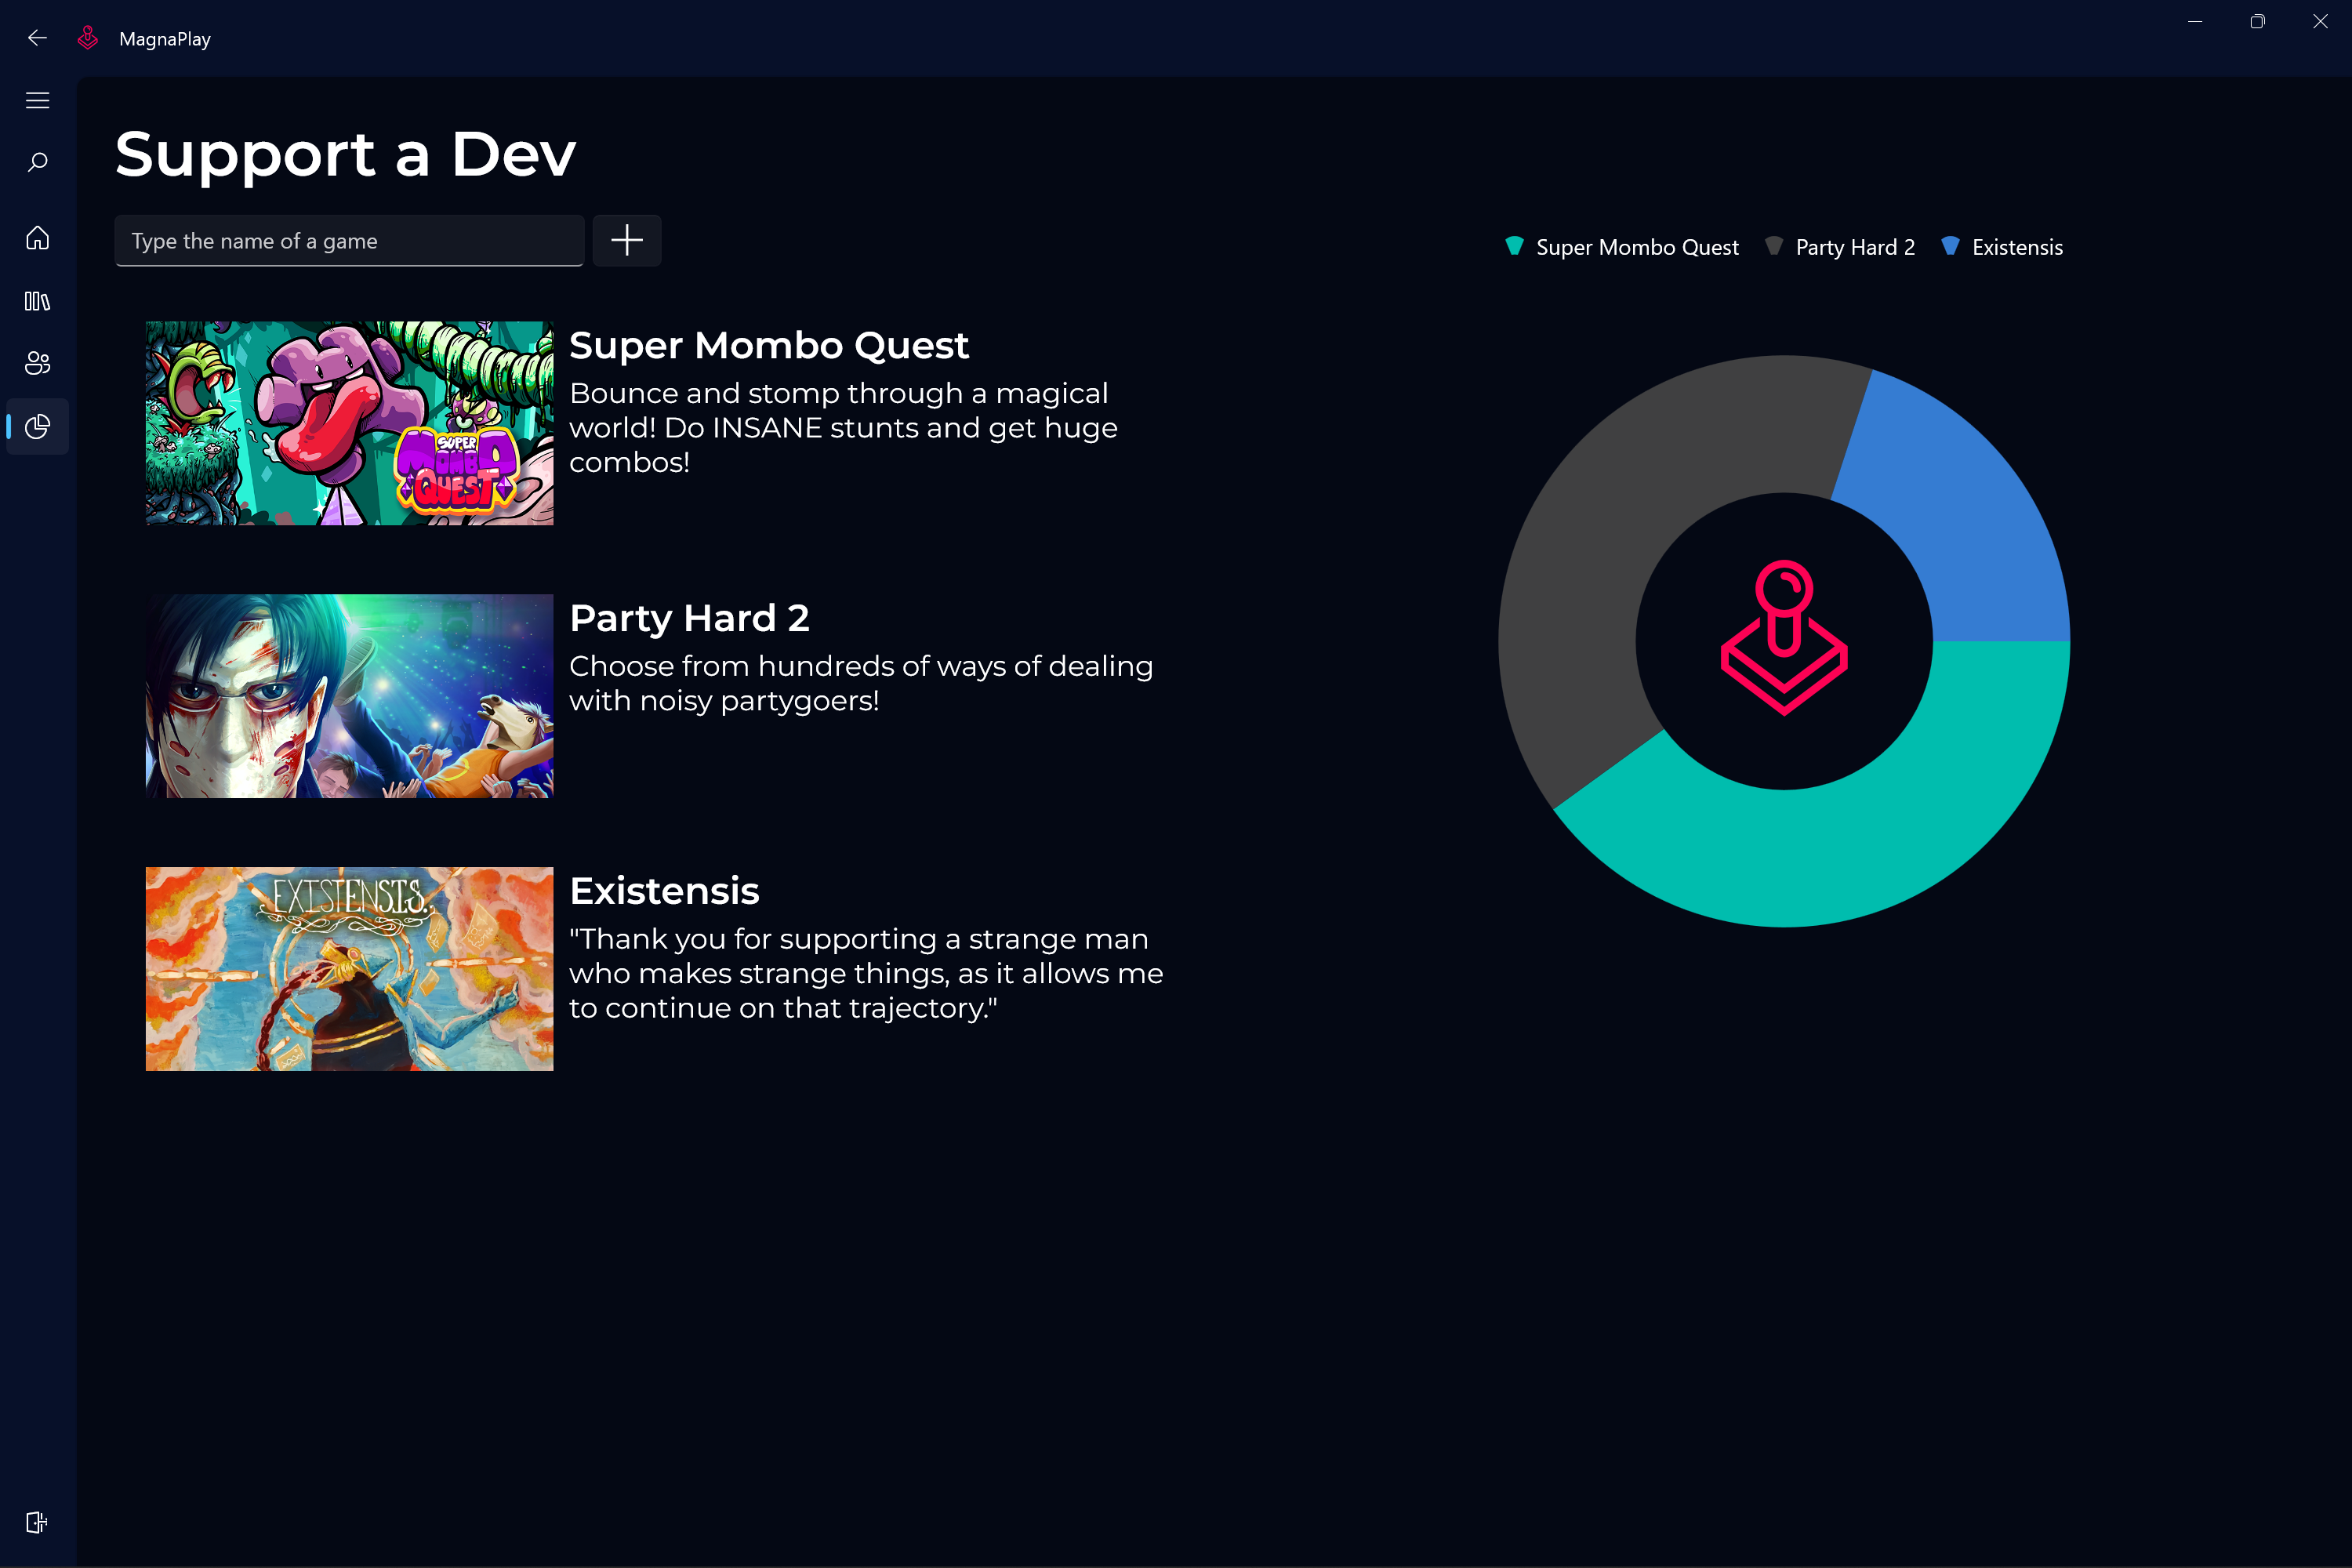Select the Super Mombo Quest title
Image resolution: width=2352 pixels, height=1568 pixels.
click(769, 346)
